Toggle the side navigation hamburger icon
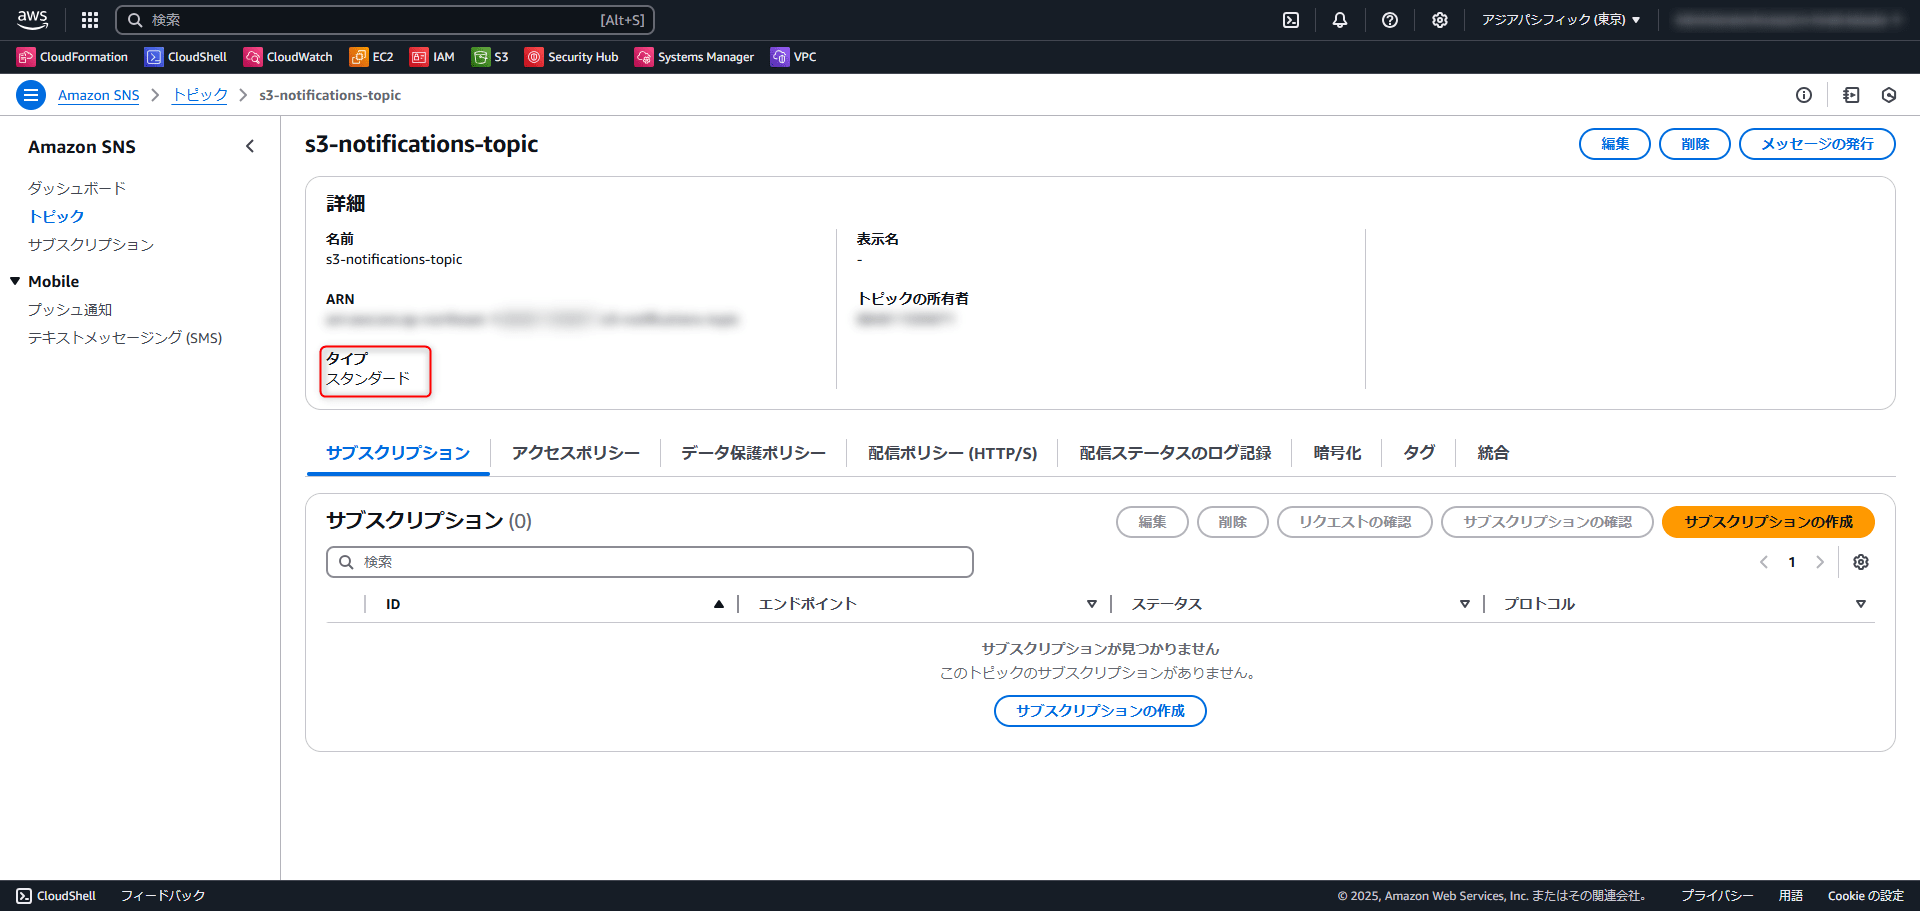The width and height of the screenshot is (1920, 911). [x=31, y=95]
